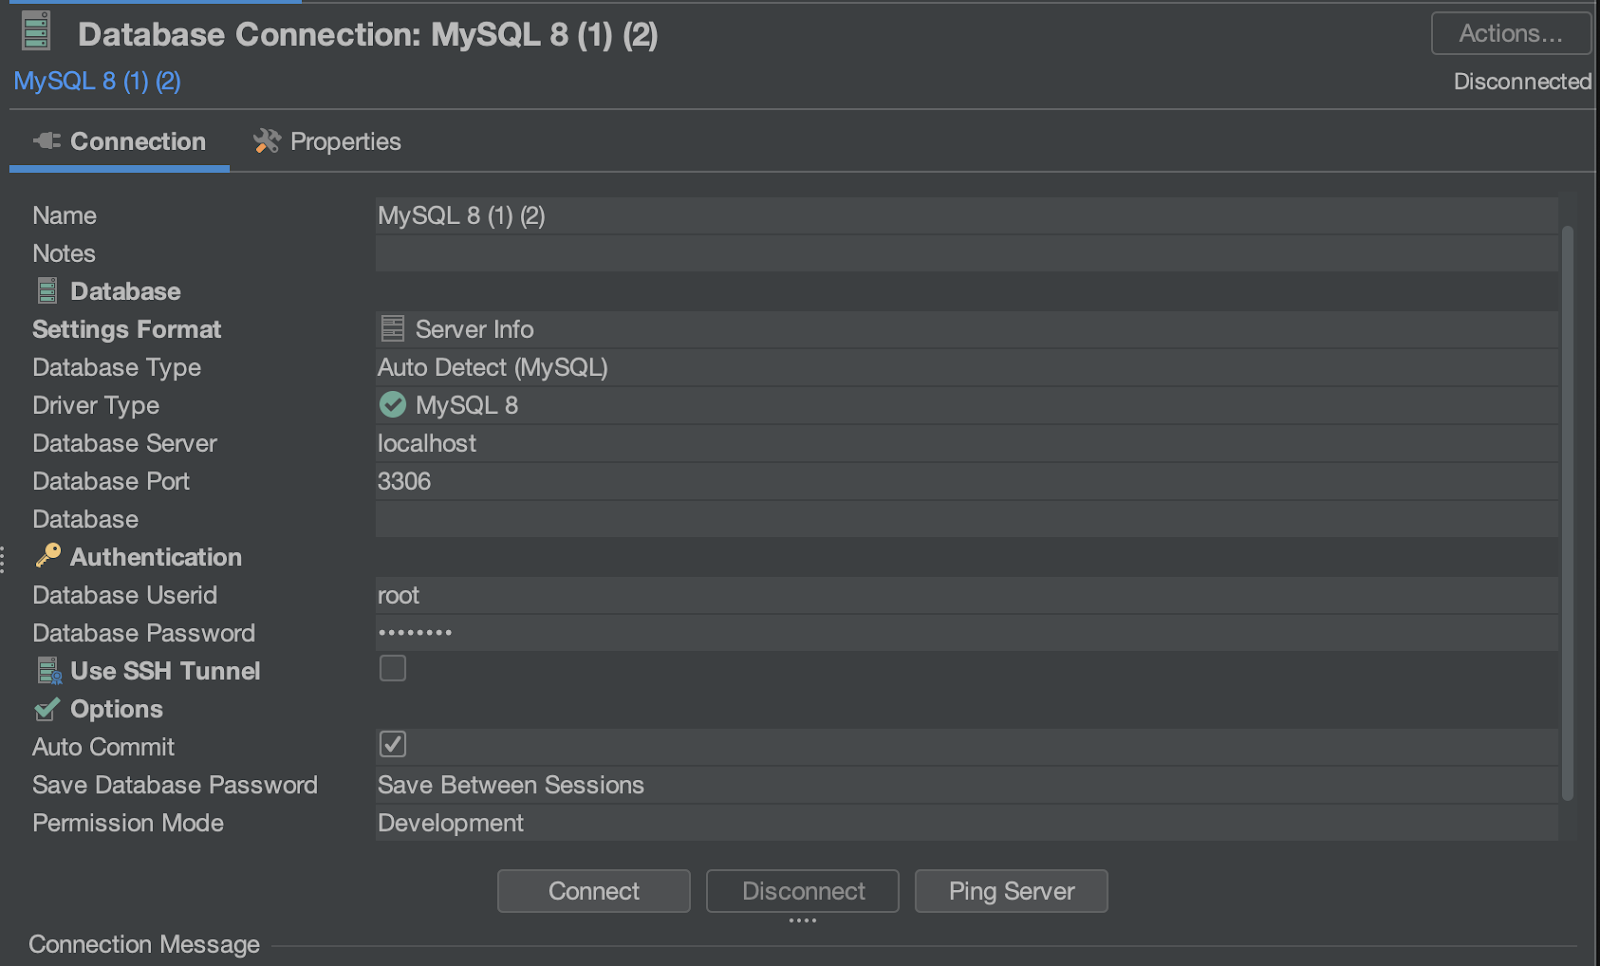The height and width of the screenshot is (966, 1600).
Task: Click the wrench icon on Properties tab
Action: (266, 141)
